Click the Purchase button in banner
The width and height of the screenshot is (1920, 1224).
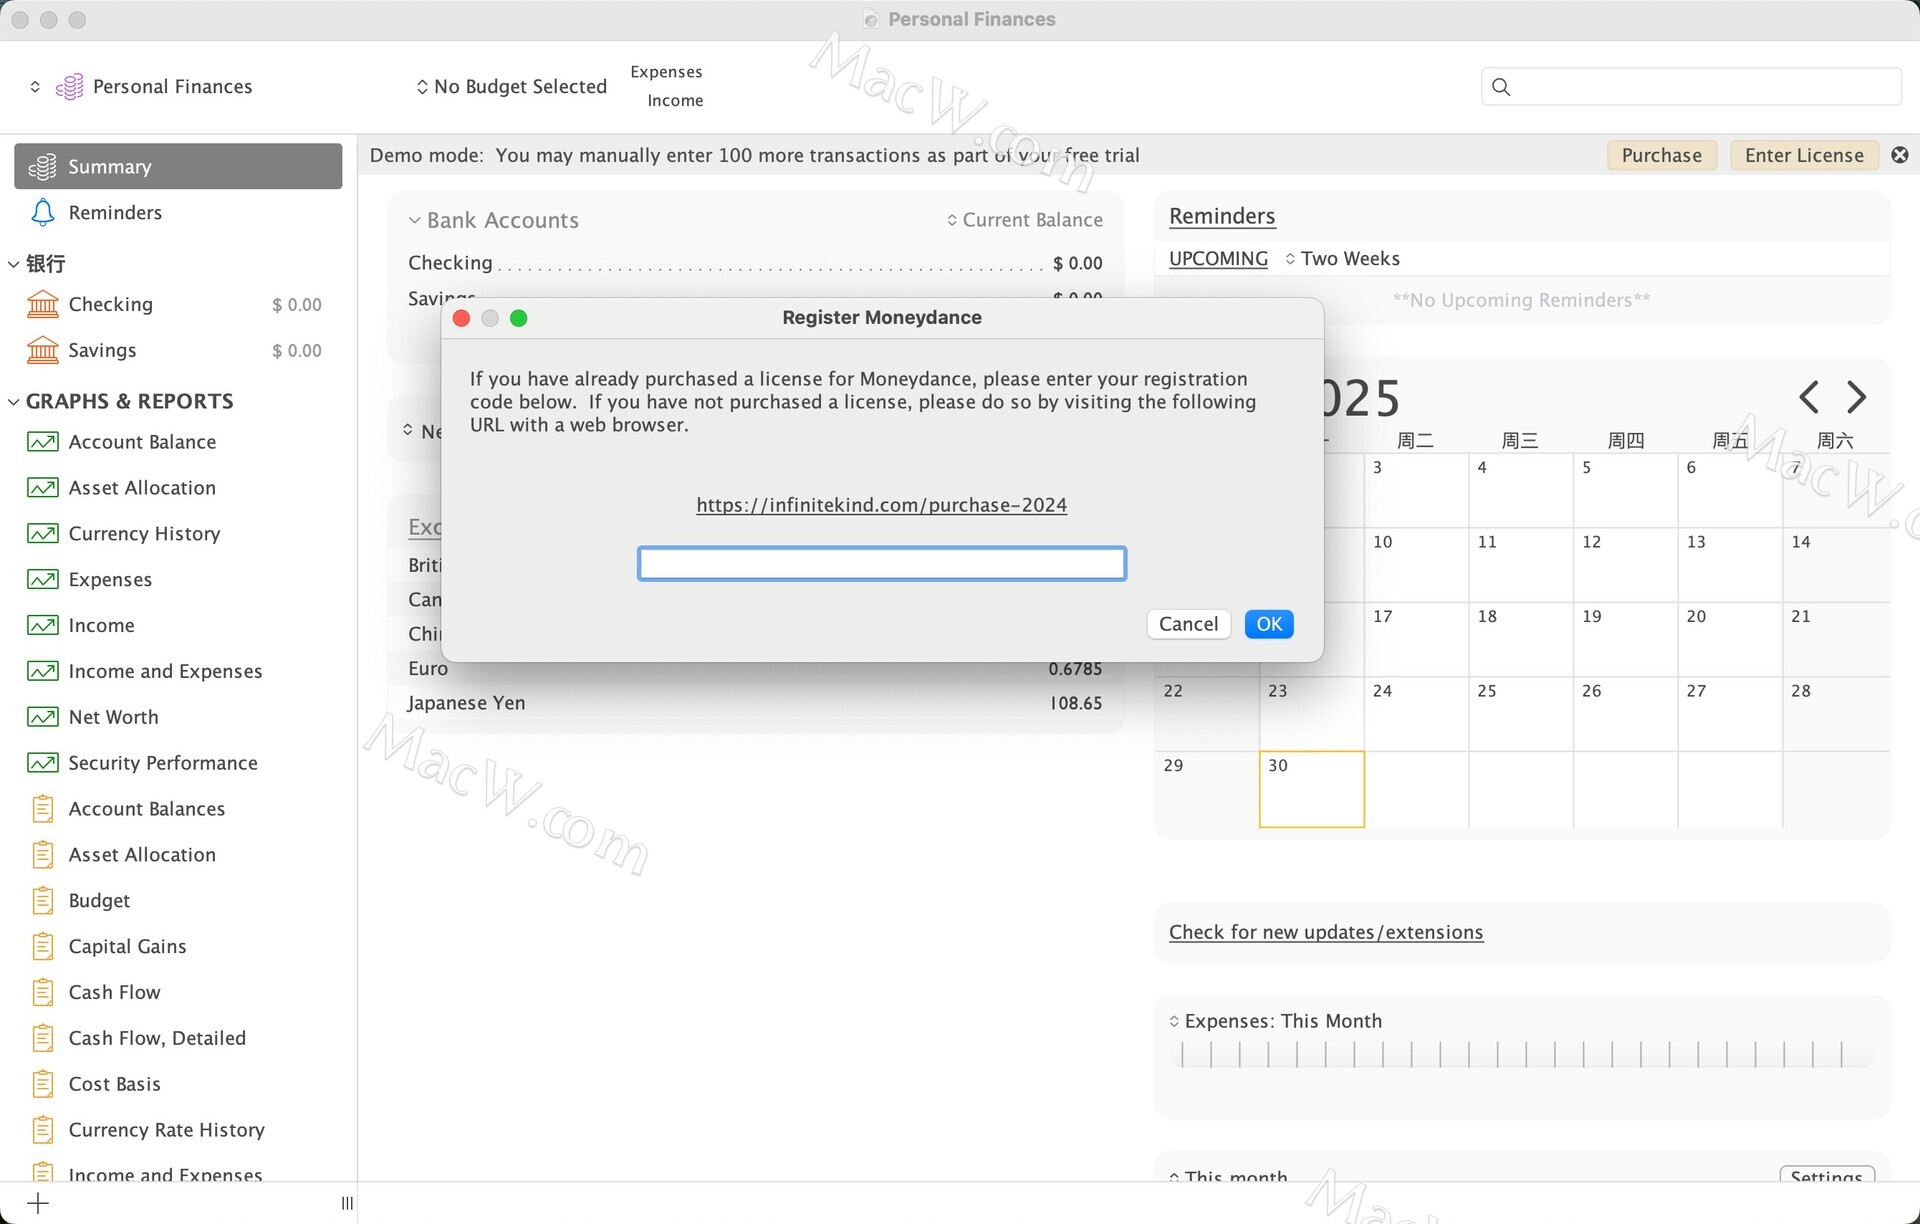point(1661,155)
